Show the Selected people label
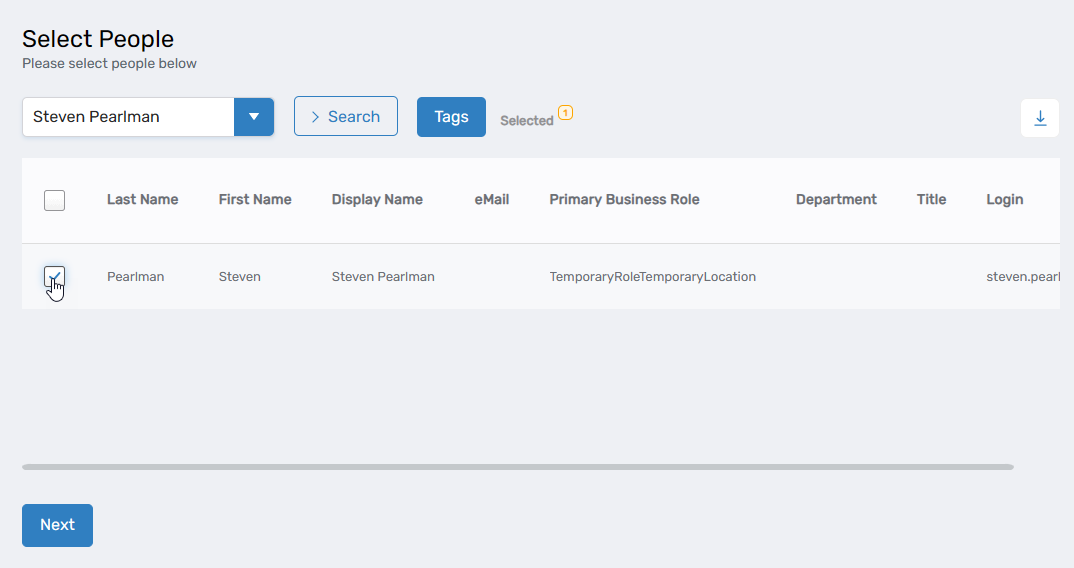 pos(526,121)
